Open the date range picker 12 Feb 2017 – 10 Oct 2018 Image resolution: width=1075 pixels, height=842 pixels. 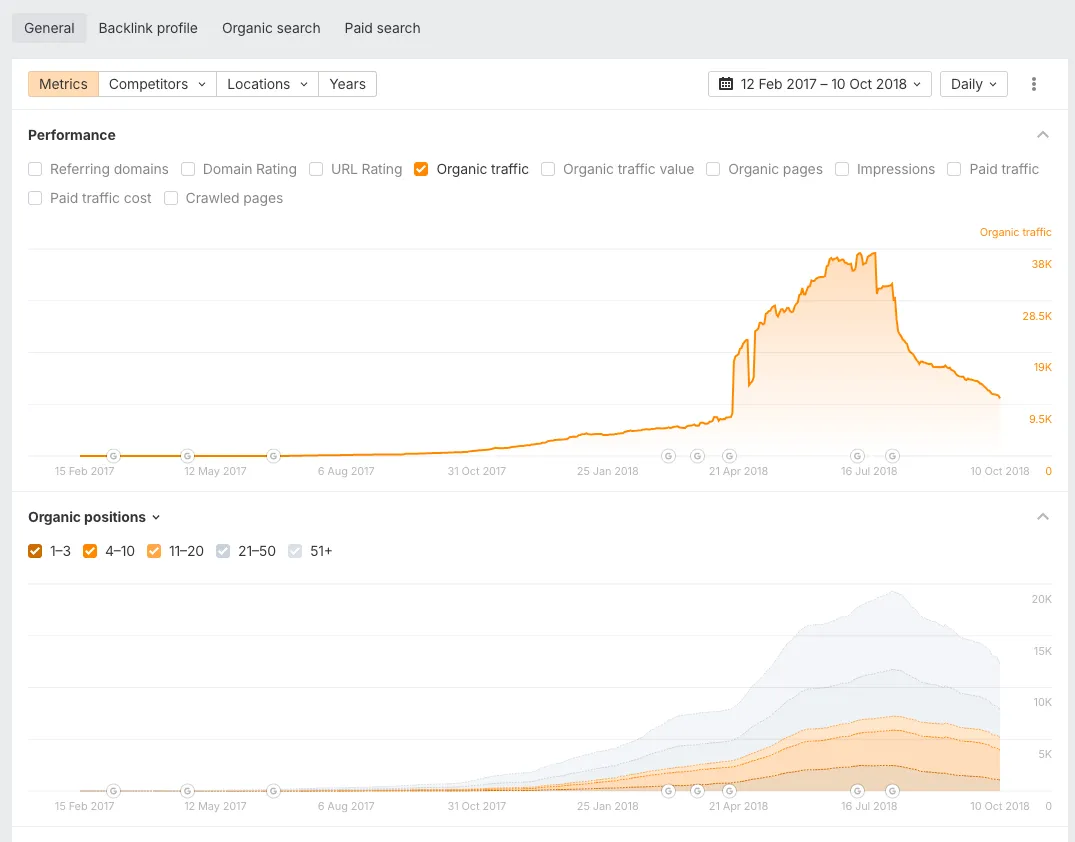click(819, 84)
